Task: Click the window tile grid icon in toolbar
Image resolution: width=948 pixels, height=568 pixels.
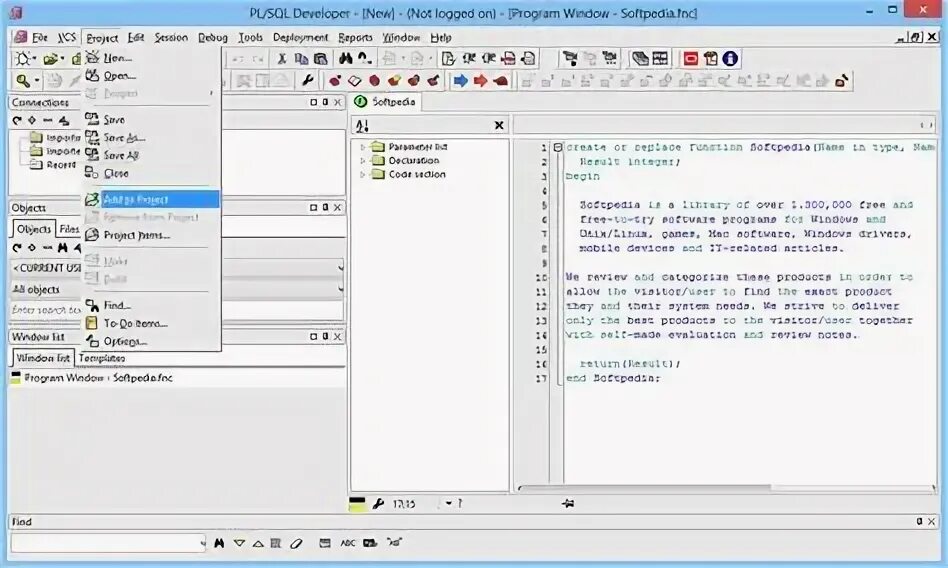Action: pos(660,59)
